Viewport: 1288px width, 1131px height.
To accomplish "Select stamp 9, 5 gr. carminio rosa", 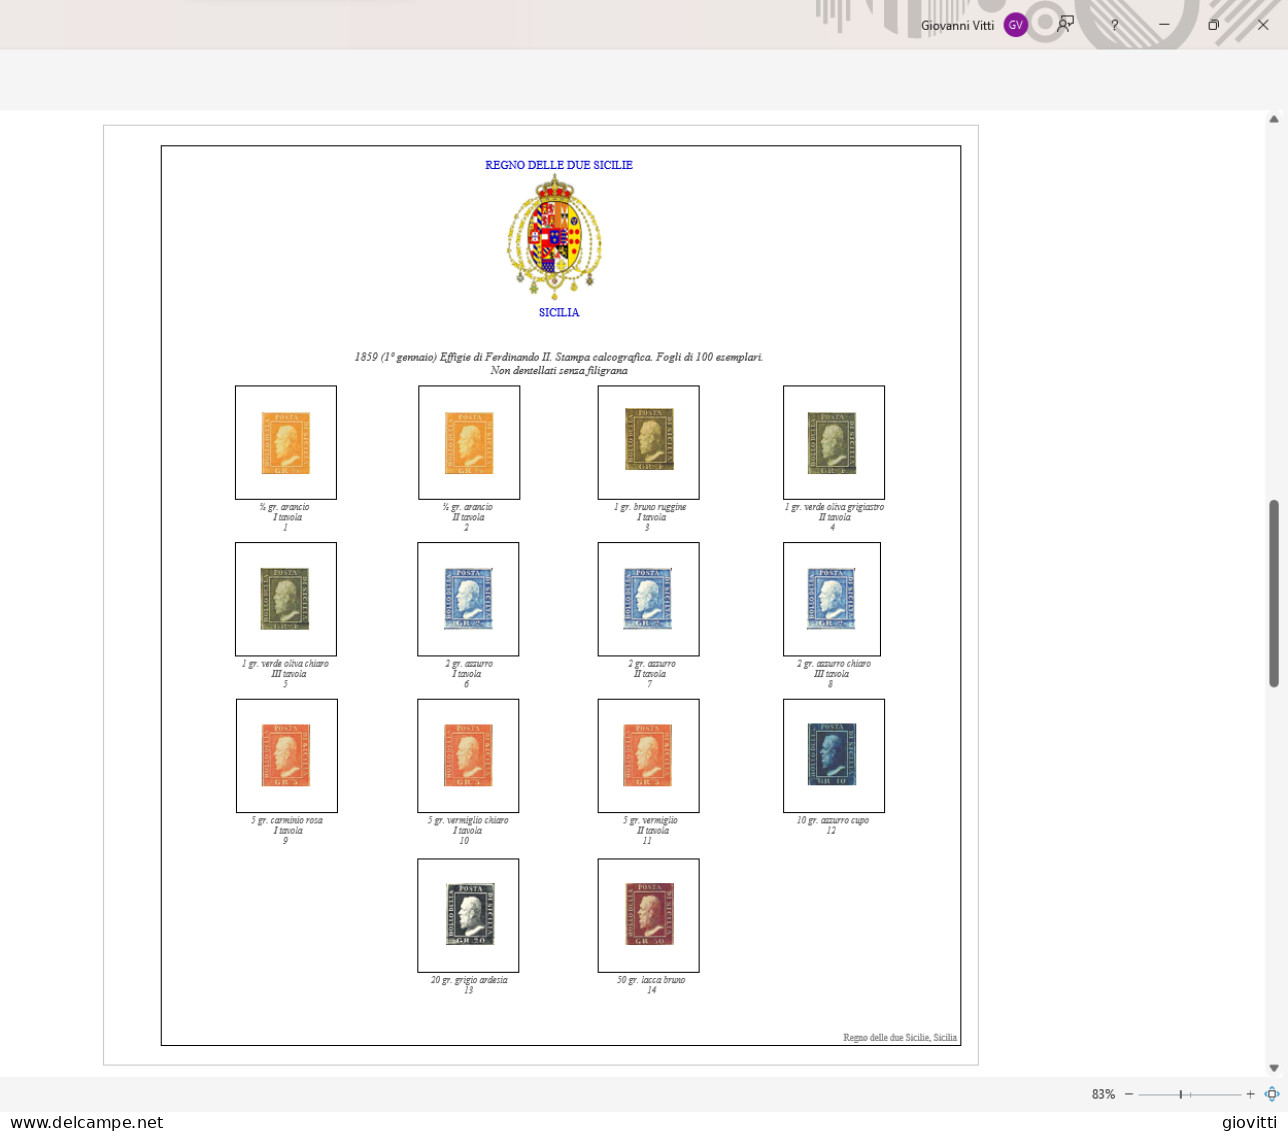I will pos(286,755).
